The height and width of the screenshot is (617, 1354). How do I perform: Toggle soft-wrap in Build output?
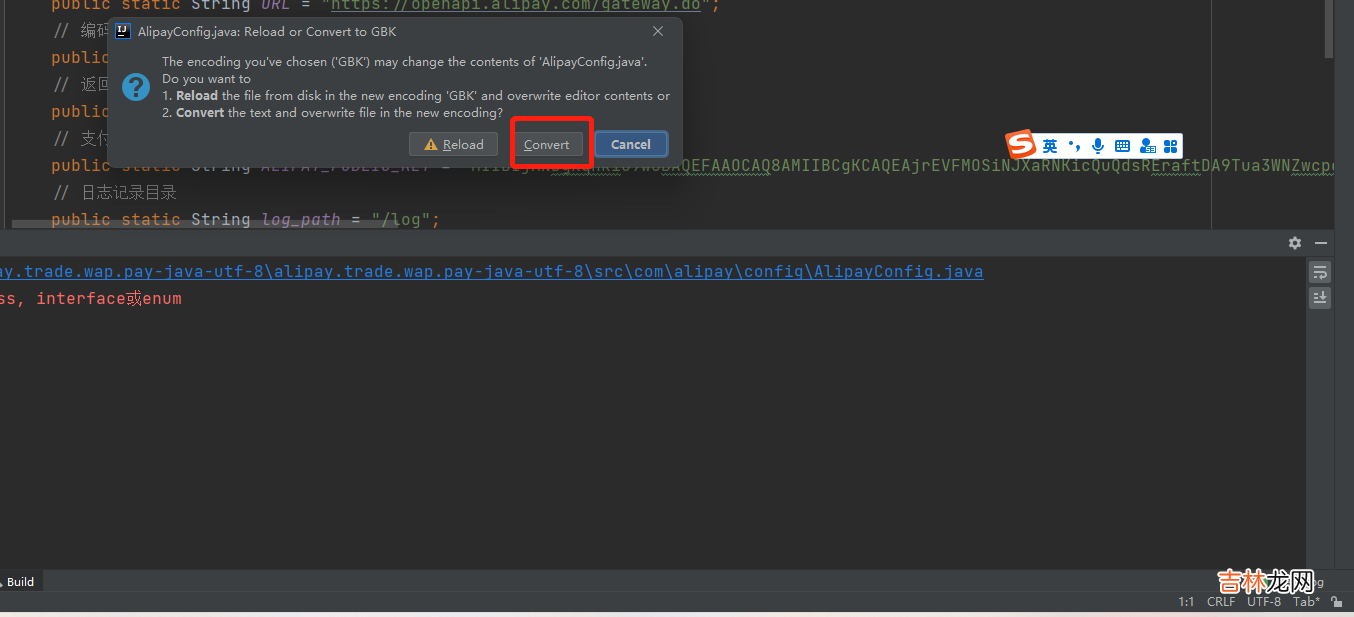pos(1320,272)
